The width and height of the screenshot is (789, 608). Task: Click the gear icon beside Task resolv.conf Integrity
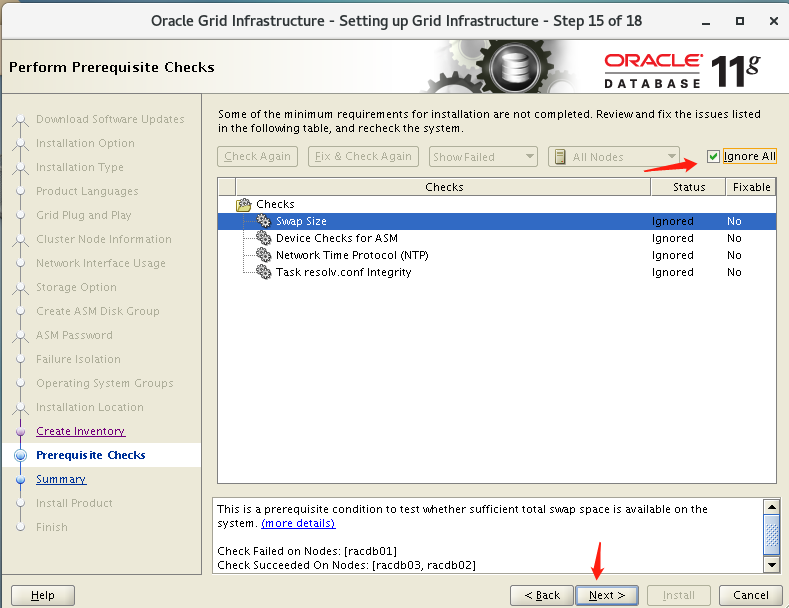[264, 272]
